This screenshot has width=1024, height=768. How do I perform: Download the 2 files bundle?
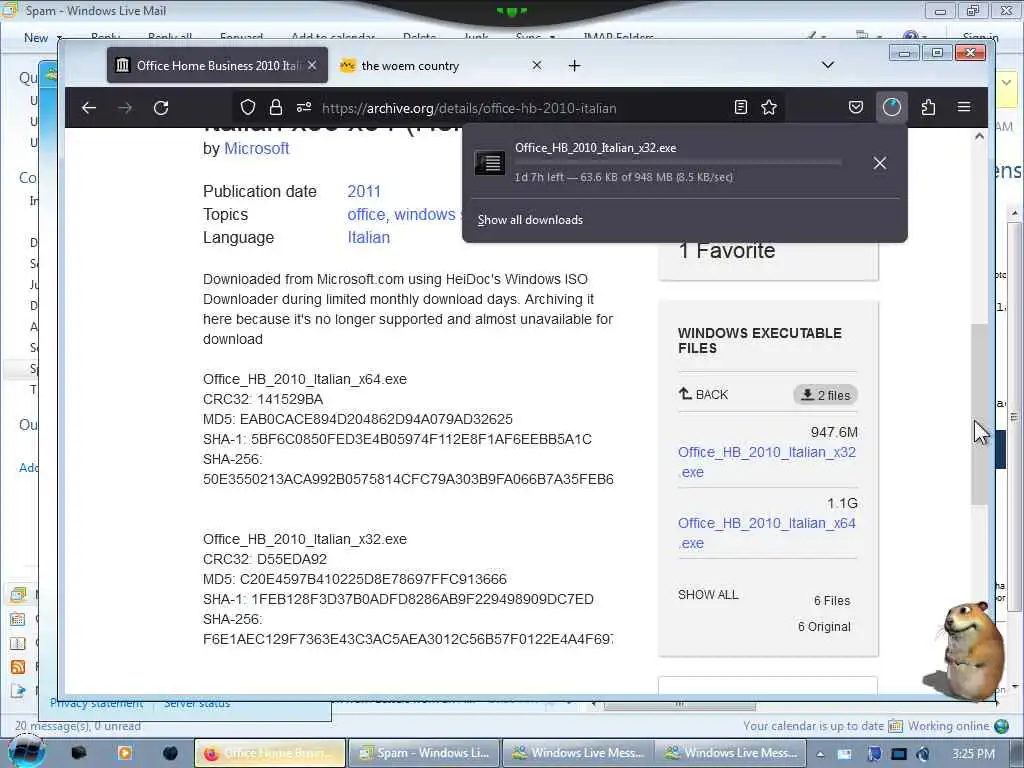(x=825, y=395)
